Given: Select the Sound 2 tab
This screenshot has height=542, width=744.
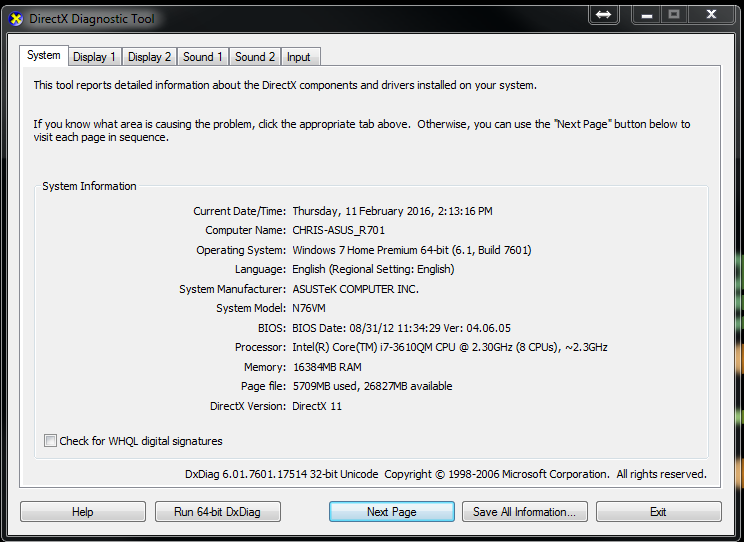Looking at the screenshot, I should coord(255,57).
